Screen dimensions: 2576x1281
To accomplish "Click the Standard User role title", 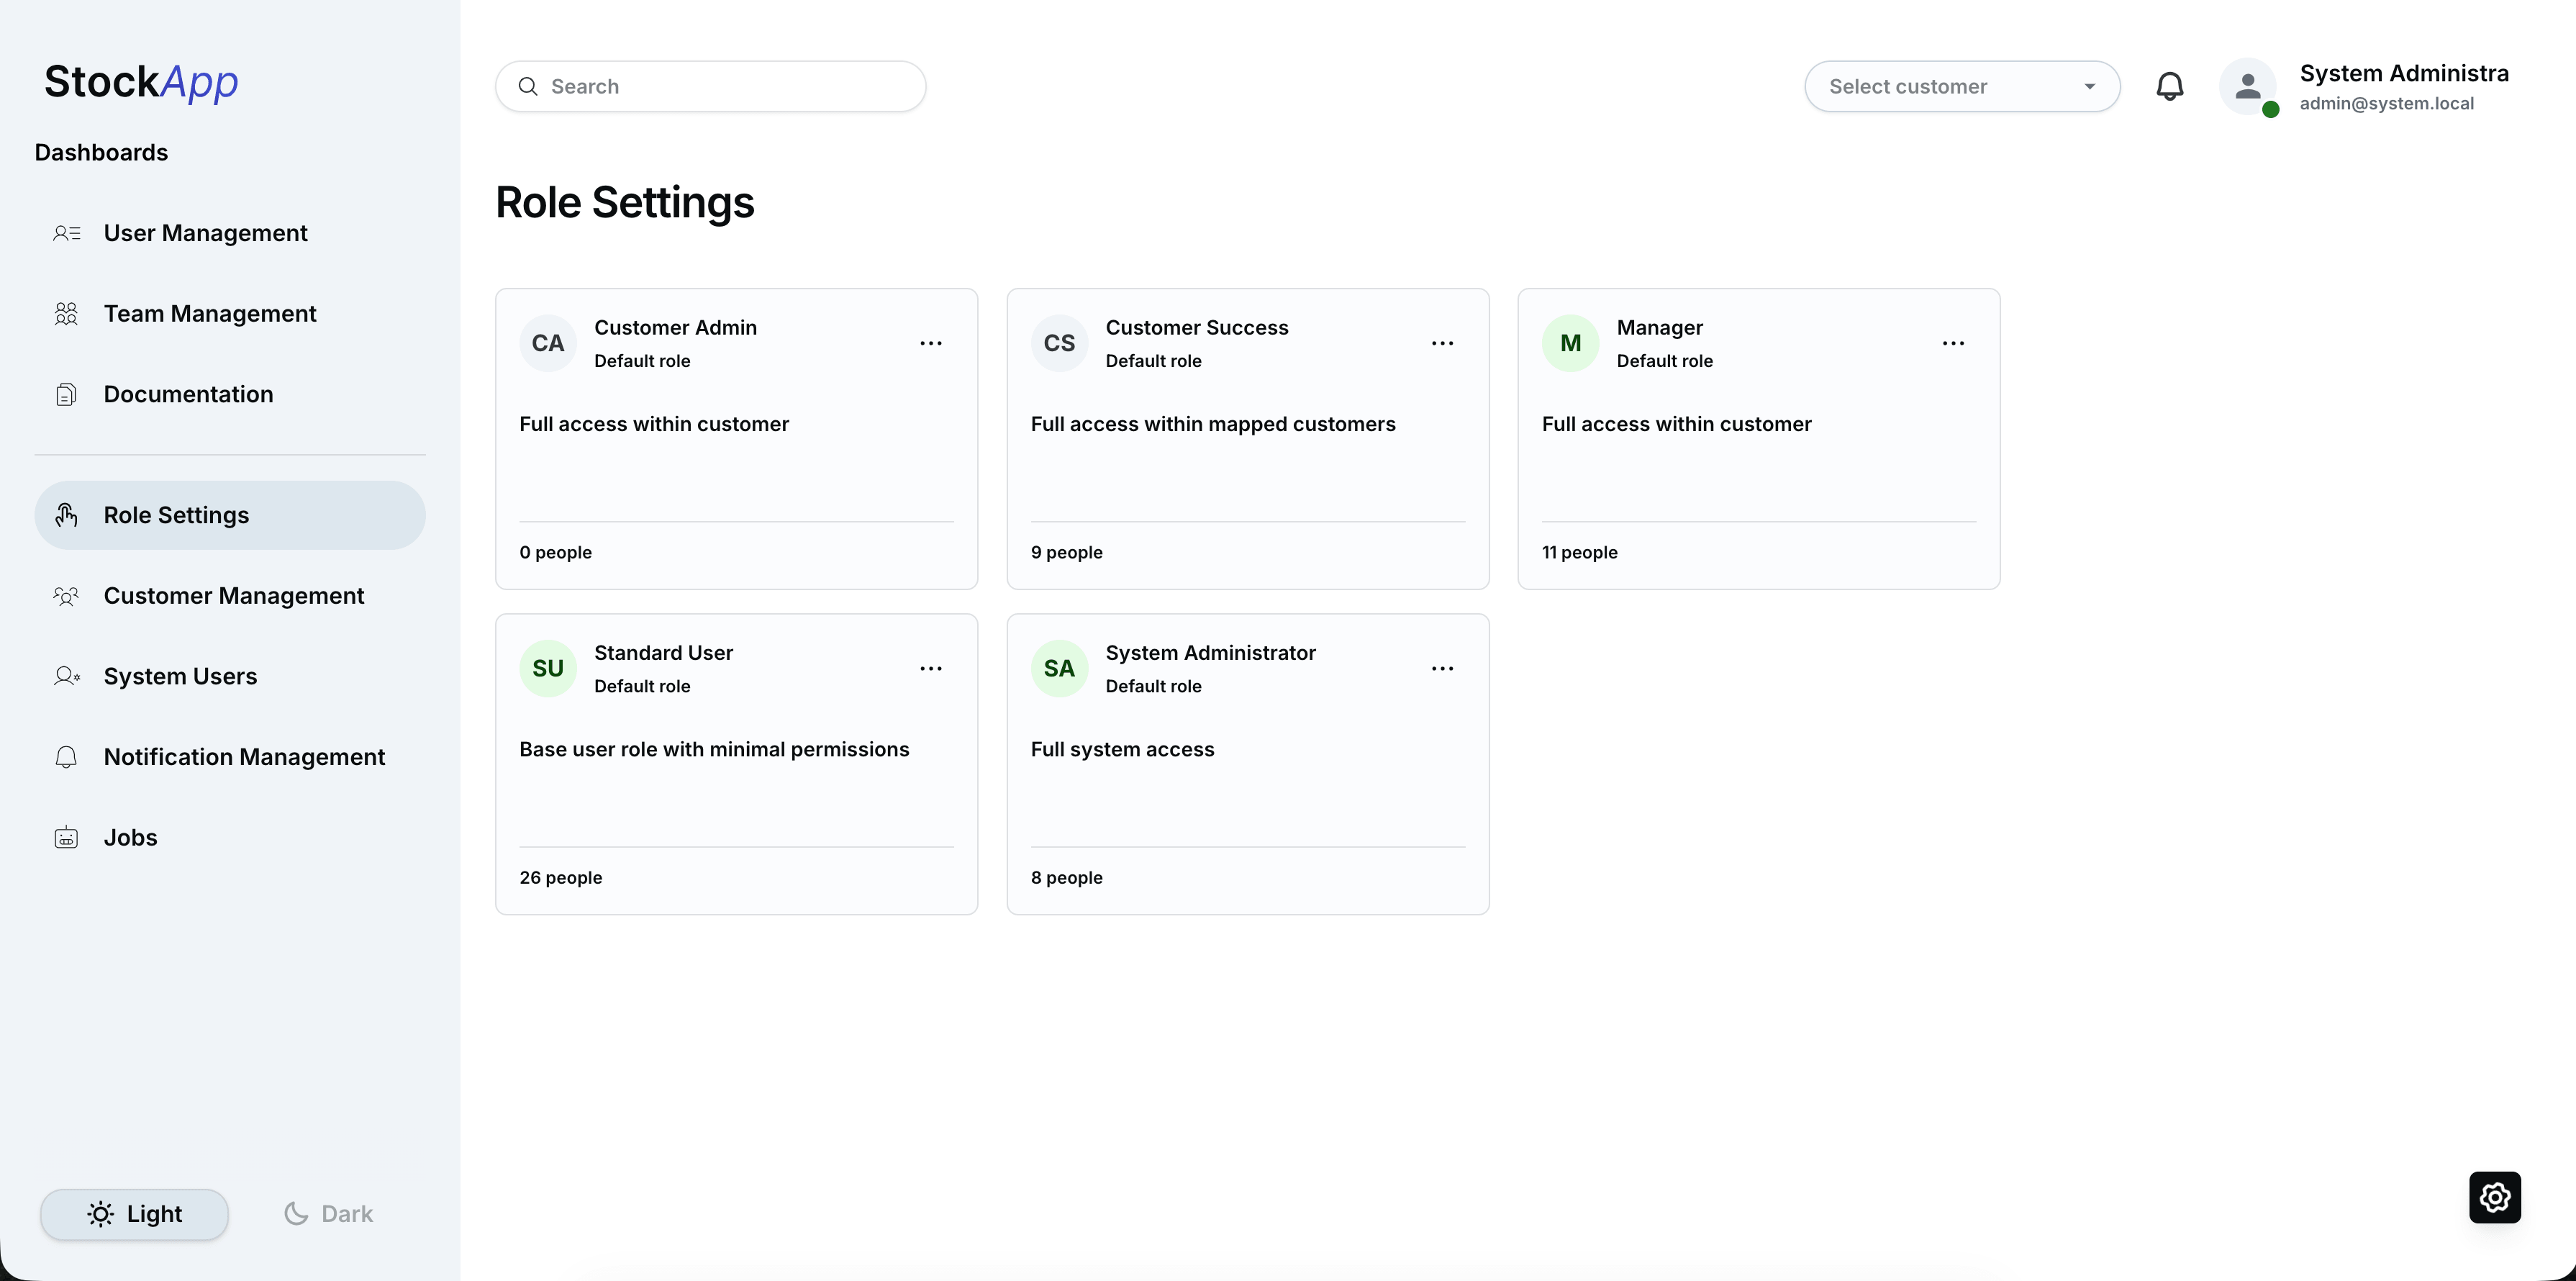I will (663, 653).
